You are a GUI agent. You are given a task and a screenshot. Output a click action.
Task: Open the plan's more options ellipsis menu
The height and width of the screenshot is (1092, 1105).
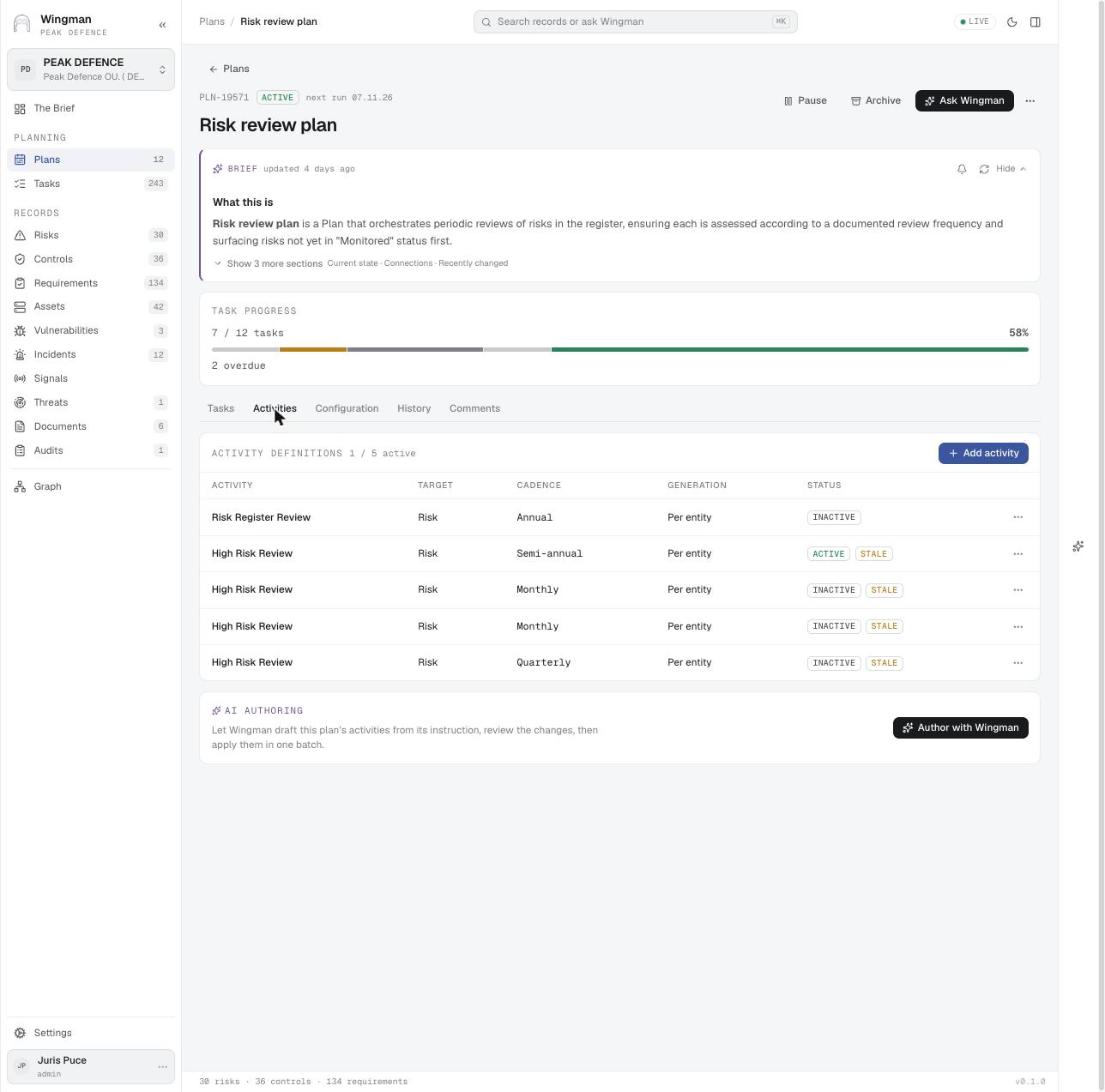[1030, 101]
